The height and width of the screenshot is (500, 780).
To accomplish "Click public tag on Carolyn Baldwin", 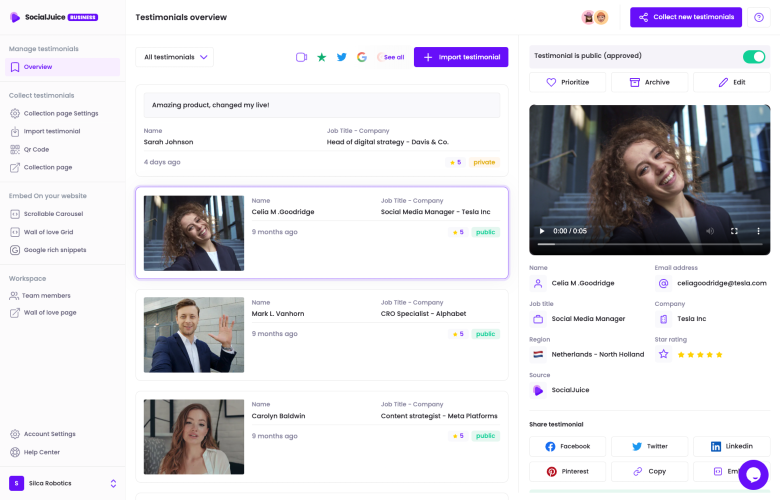I will pos(486,436).
